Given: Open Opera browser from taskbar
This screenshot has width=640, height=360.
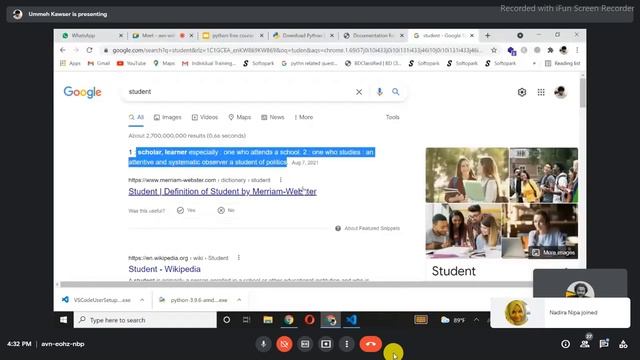Looking at the screenshot, I should coord(310,320).
